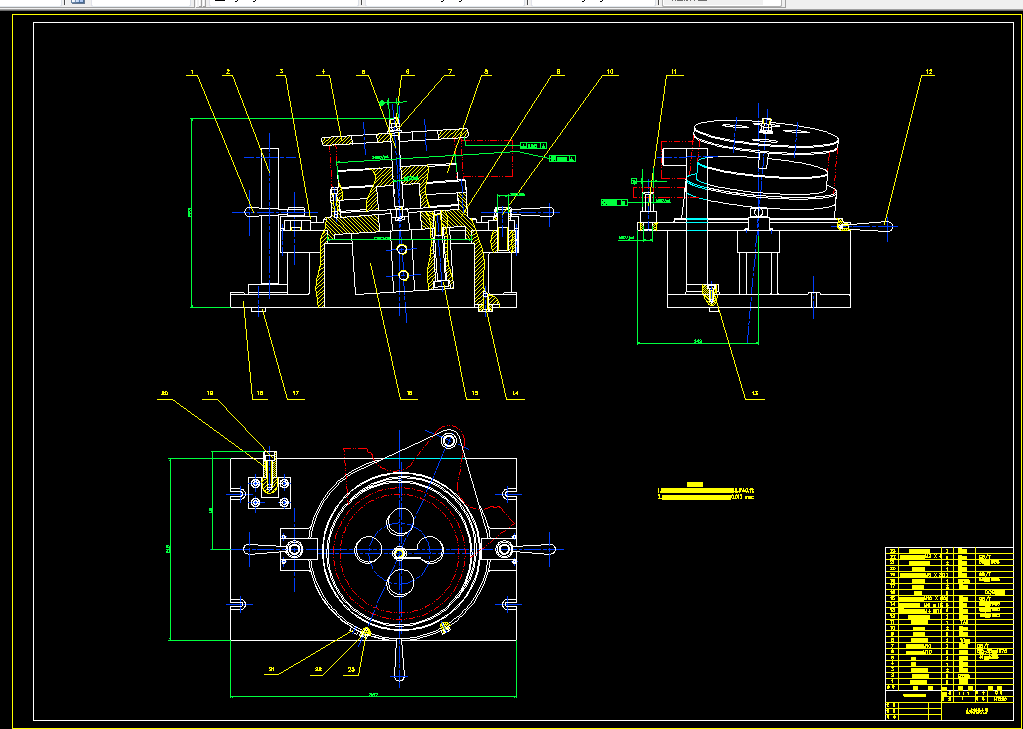Pick part callout number 12 label

[x=929, y=71]
